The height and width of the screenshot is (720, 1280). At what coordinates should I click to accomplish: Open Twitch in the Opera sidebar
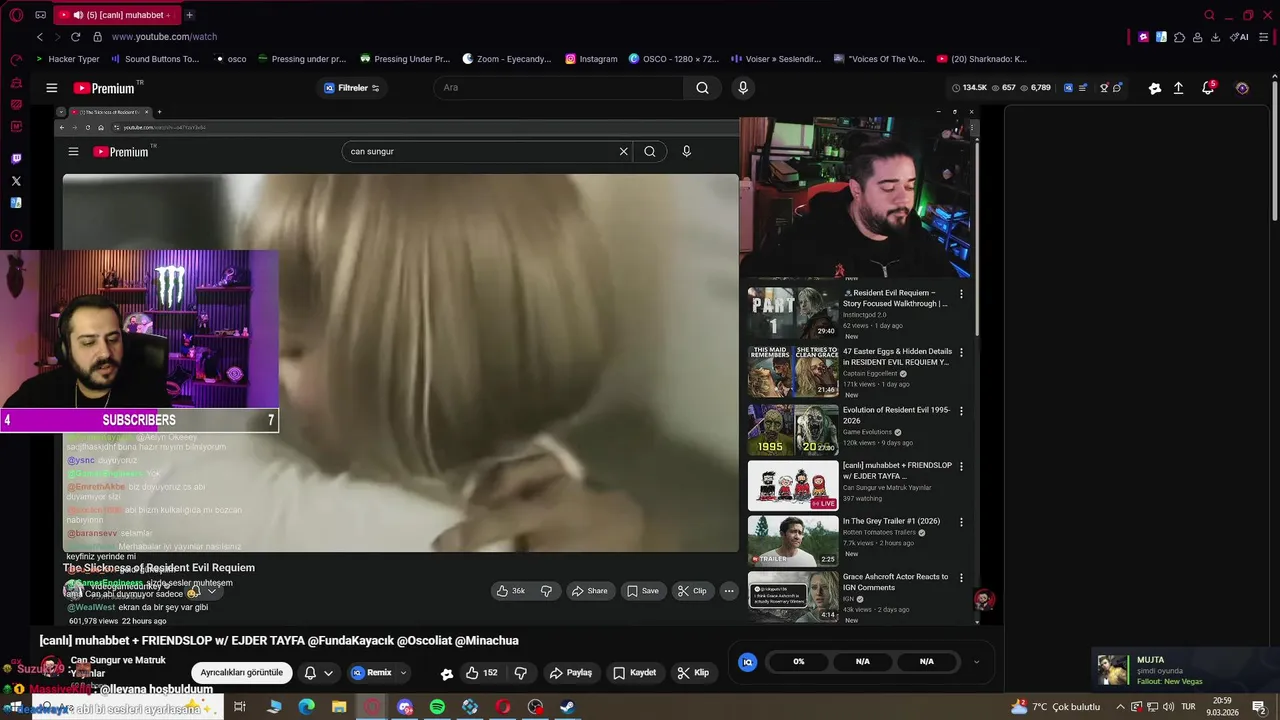click(16, 158)
